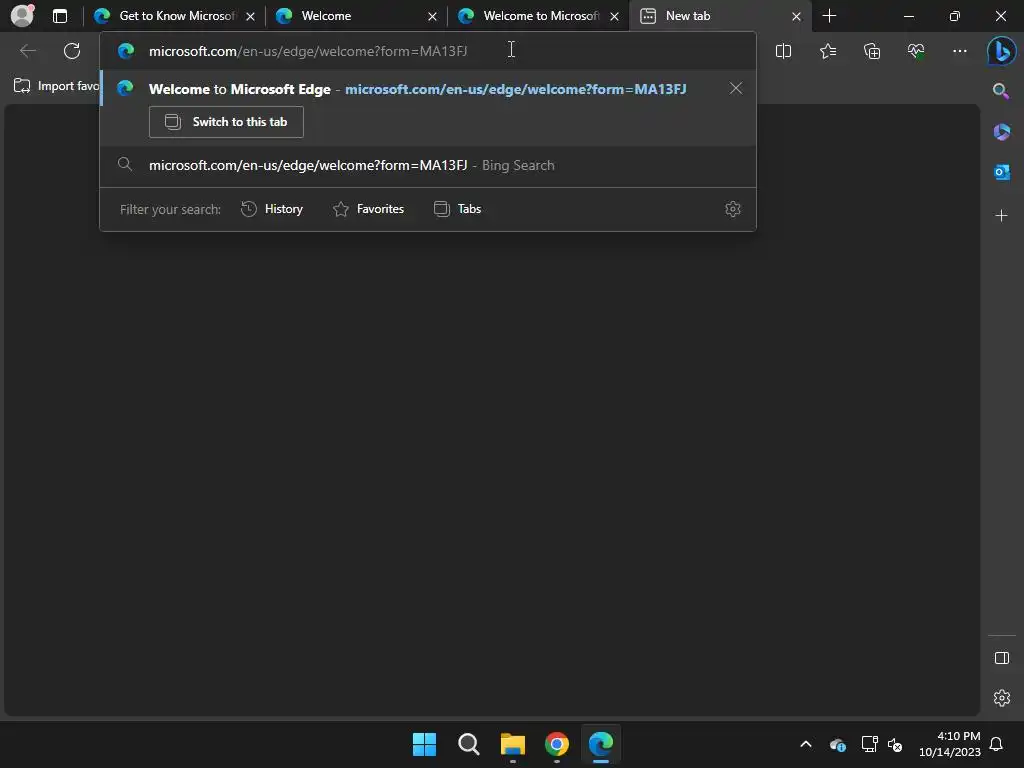
Task: Refresh the page
Action: [x=72, y=51]
